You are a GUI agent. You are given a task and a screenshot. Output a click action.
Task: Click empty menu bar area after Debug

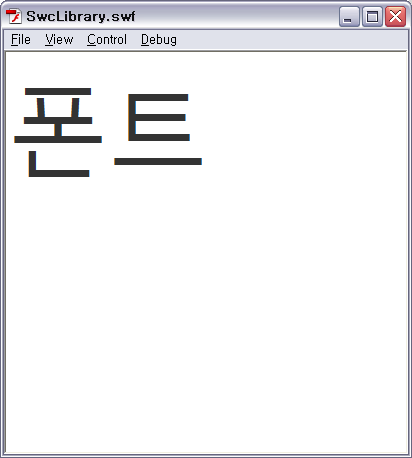pyautogui.click(x=292, y=40)
